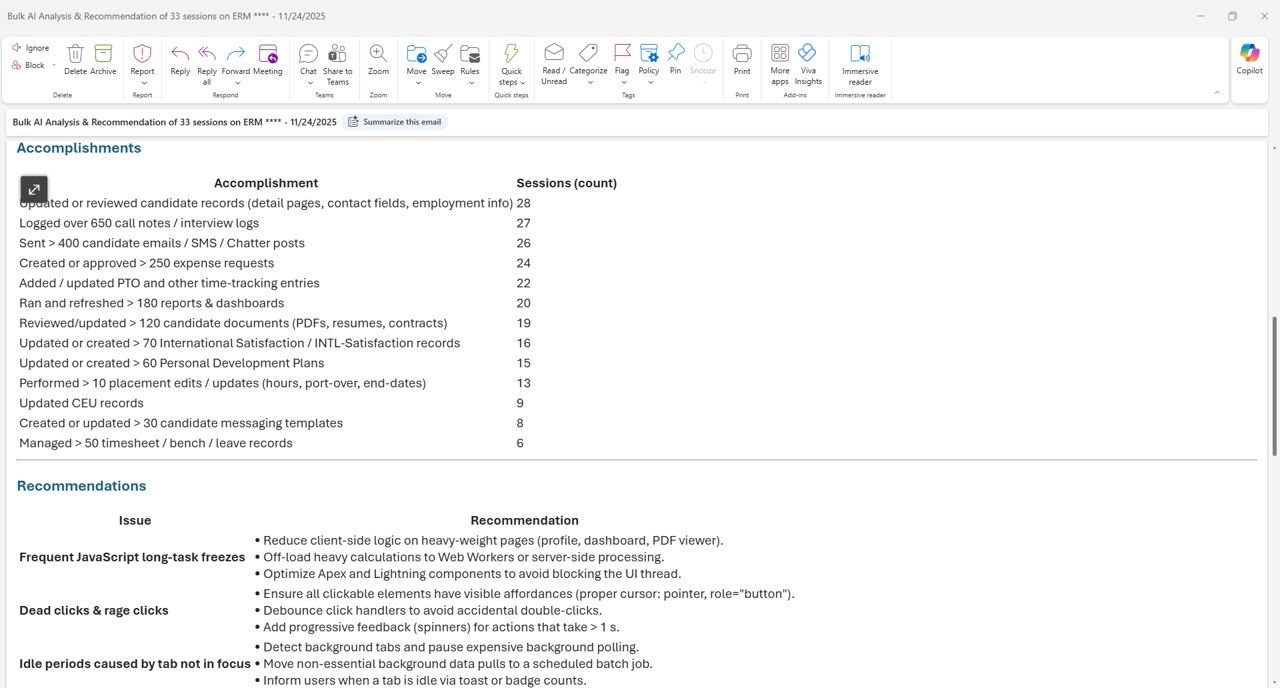Expand the Rules dropdown chevron
This screenshot has width=1280, height=688.
pos(470,83)
